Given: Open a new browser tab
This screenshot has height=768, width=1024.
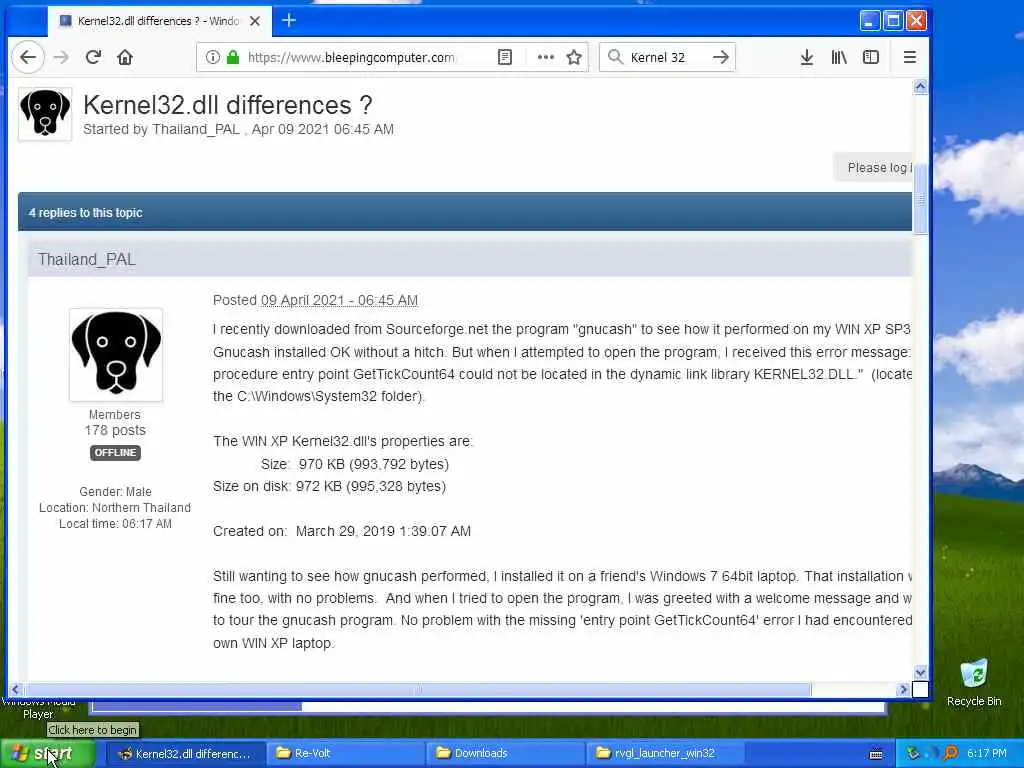Looking at the screenshot, I should click(x=289, y=21).
